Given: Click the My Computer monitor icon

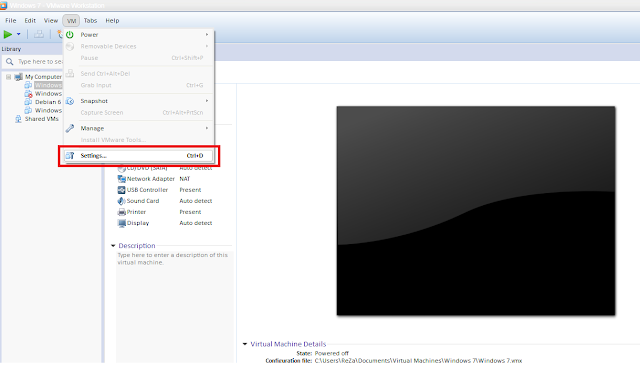Looking at the screenshot, I should [19, 77].
